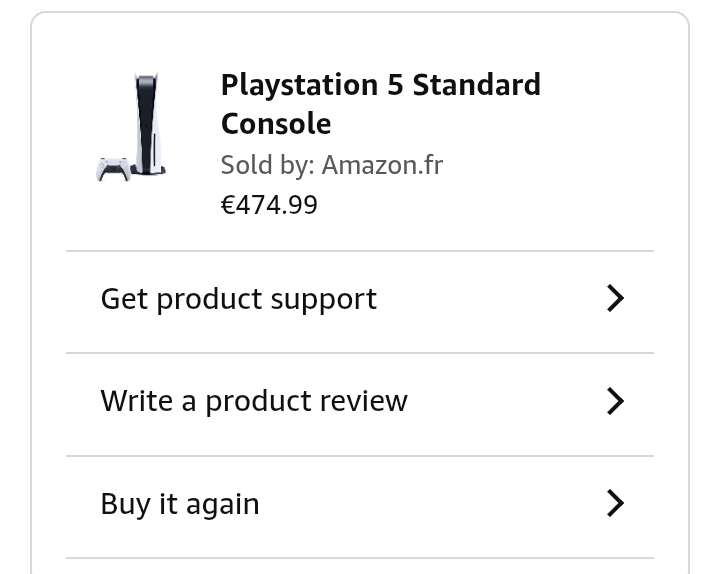Screen dimensions: 713x574
Task: Tap the word "Write" in the review row
Action: point(136,401)
